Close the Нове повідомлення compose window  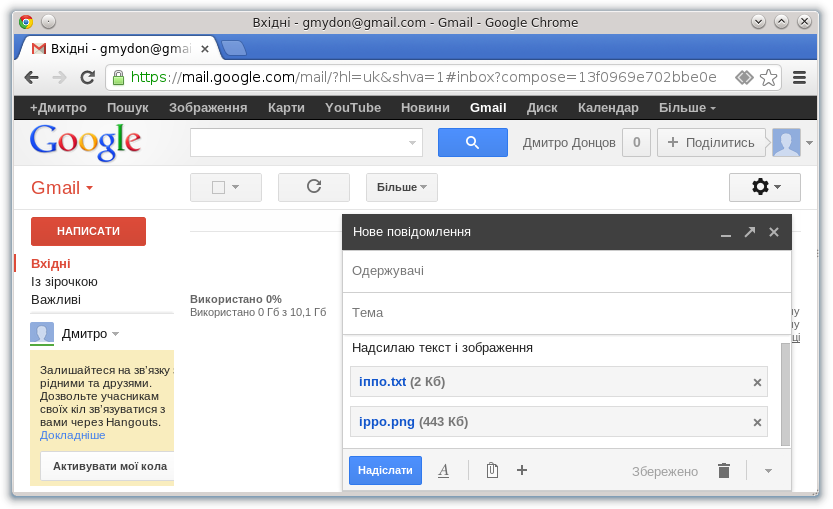click(x=774, y=232)
